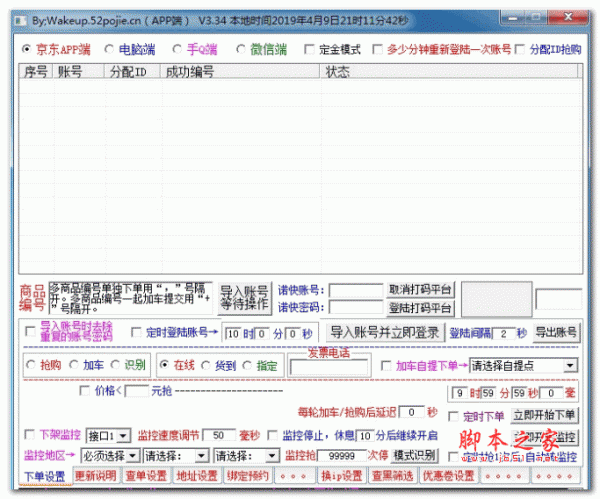This screenshot has height=499, width=600.
Task: Click the 导出账号 button
Action: pyautogui.click(x=556, y=332)
